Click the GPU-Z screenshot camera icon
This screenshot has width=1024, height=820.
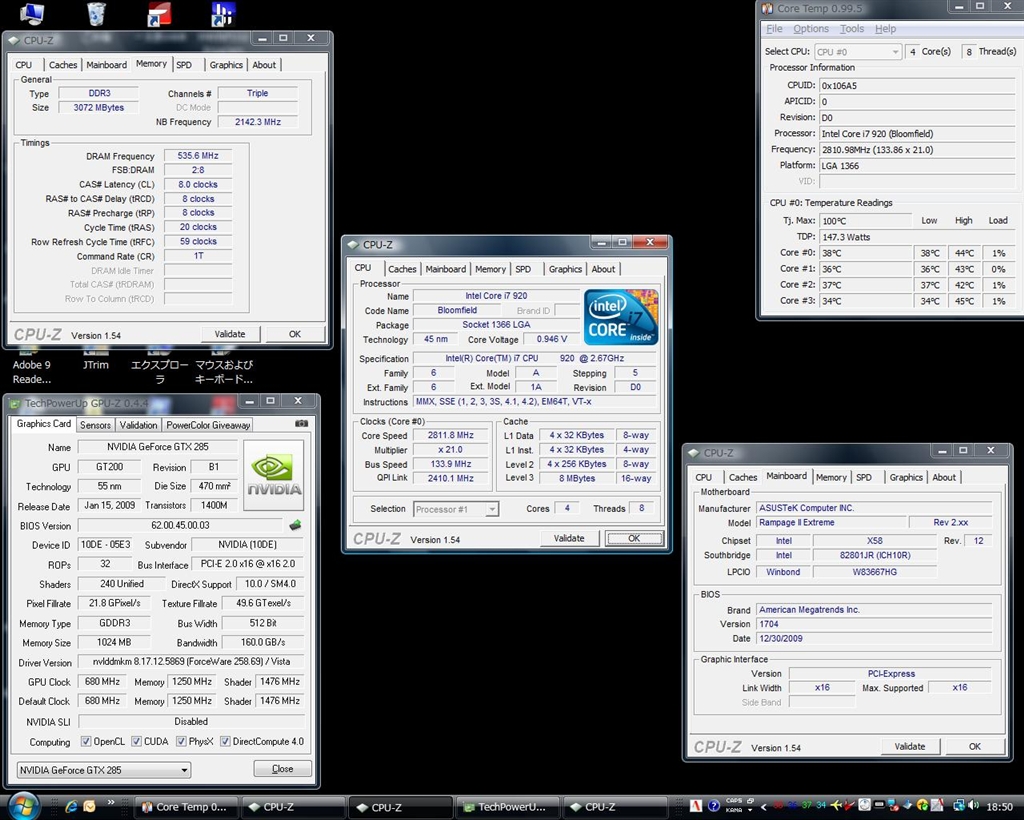point(302,424)
